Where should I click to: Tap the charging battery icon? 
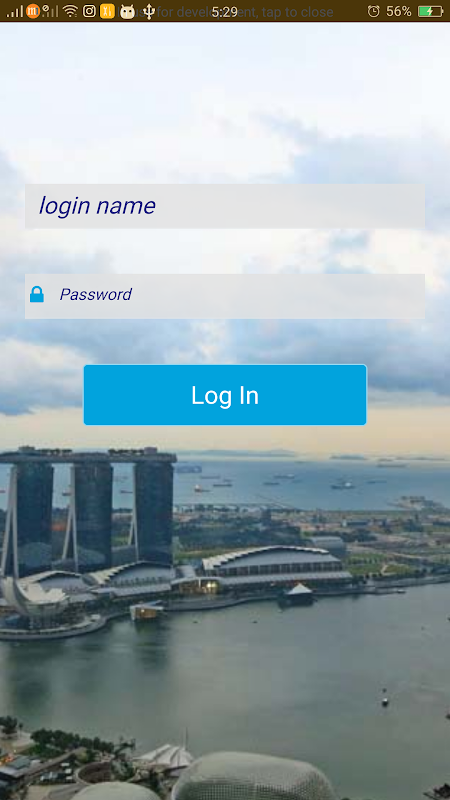click(x=430, y=11)
